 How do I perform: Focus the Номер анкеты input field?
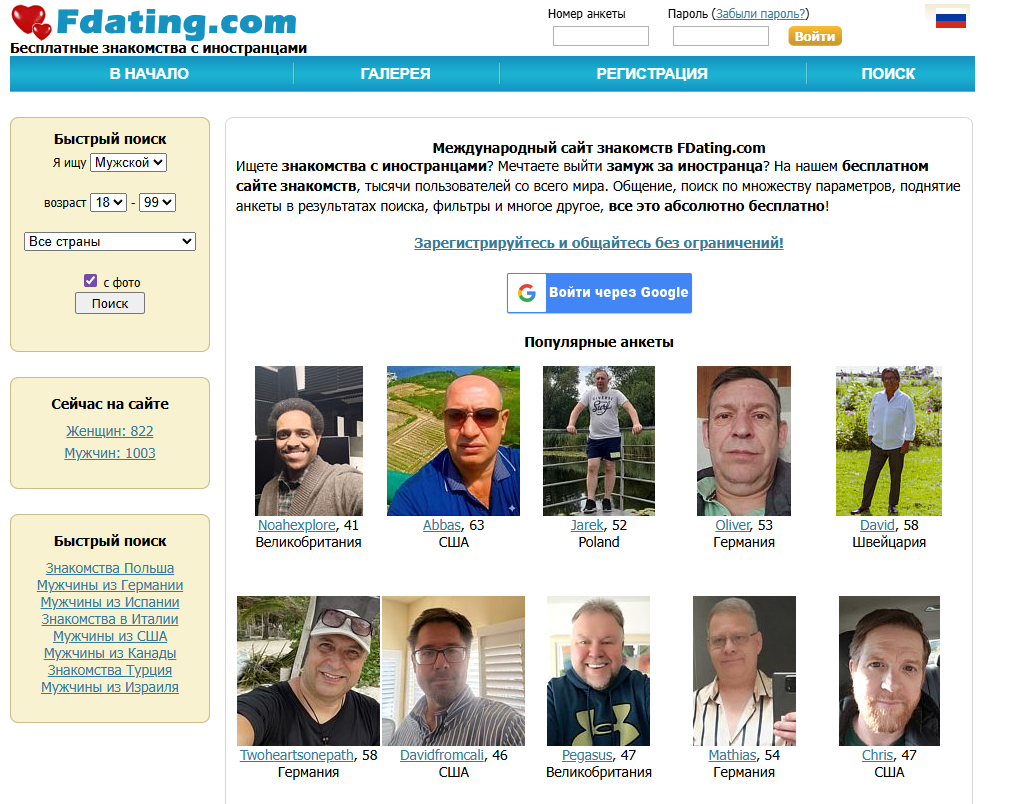(x=600, y=36)
